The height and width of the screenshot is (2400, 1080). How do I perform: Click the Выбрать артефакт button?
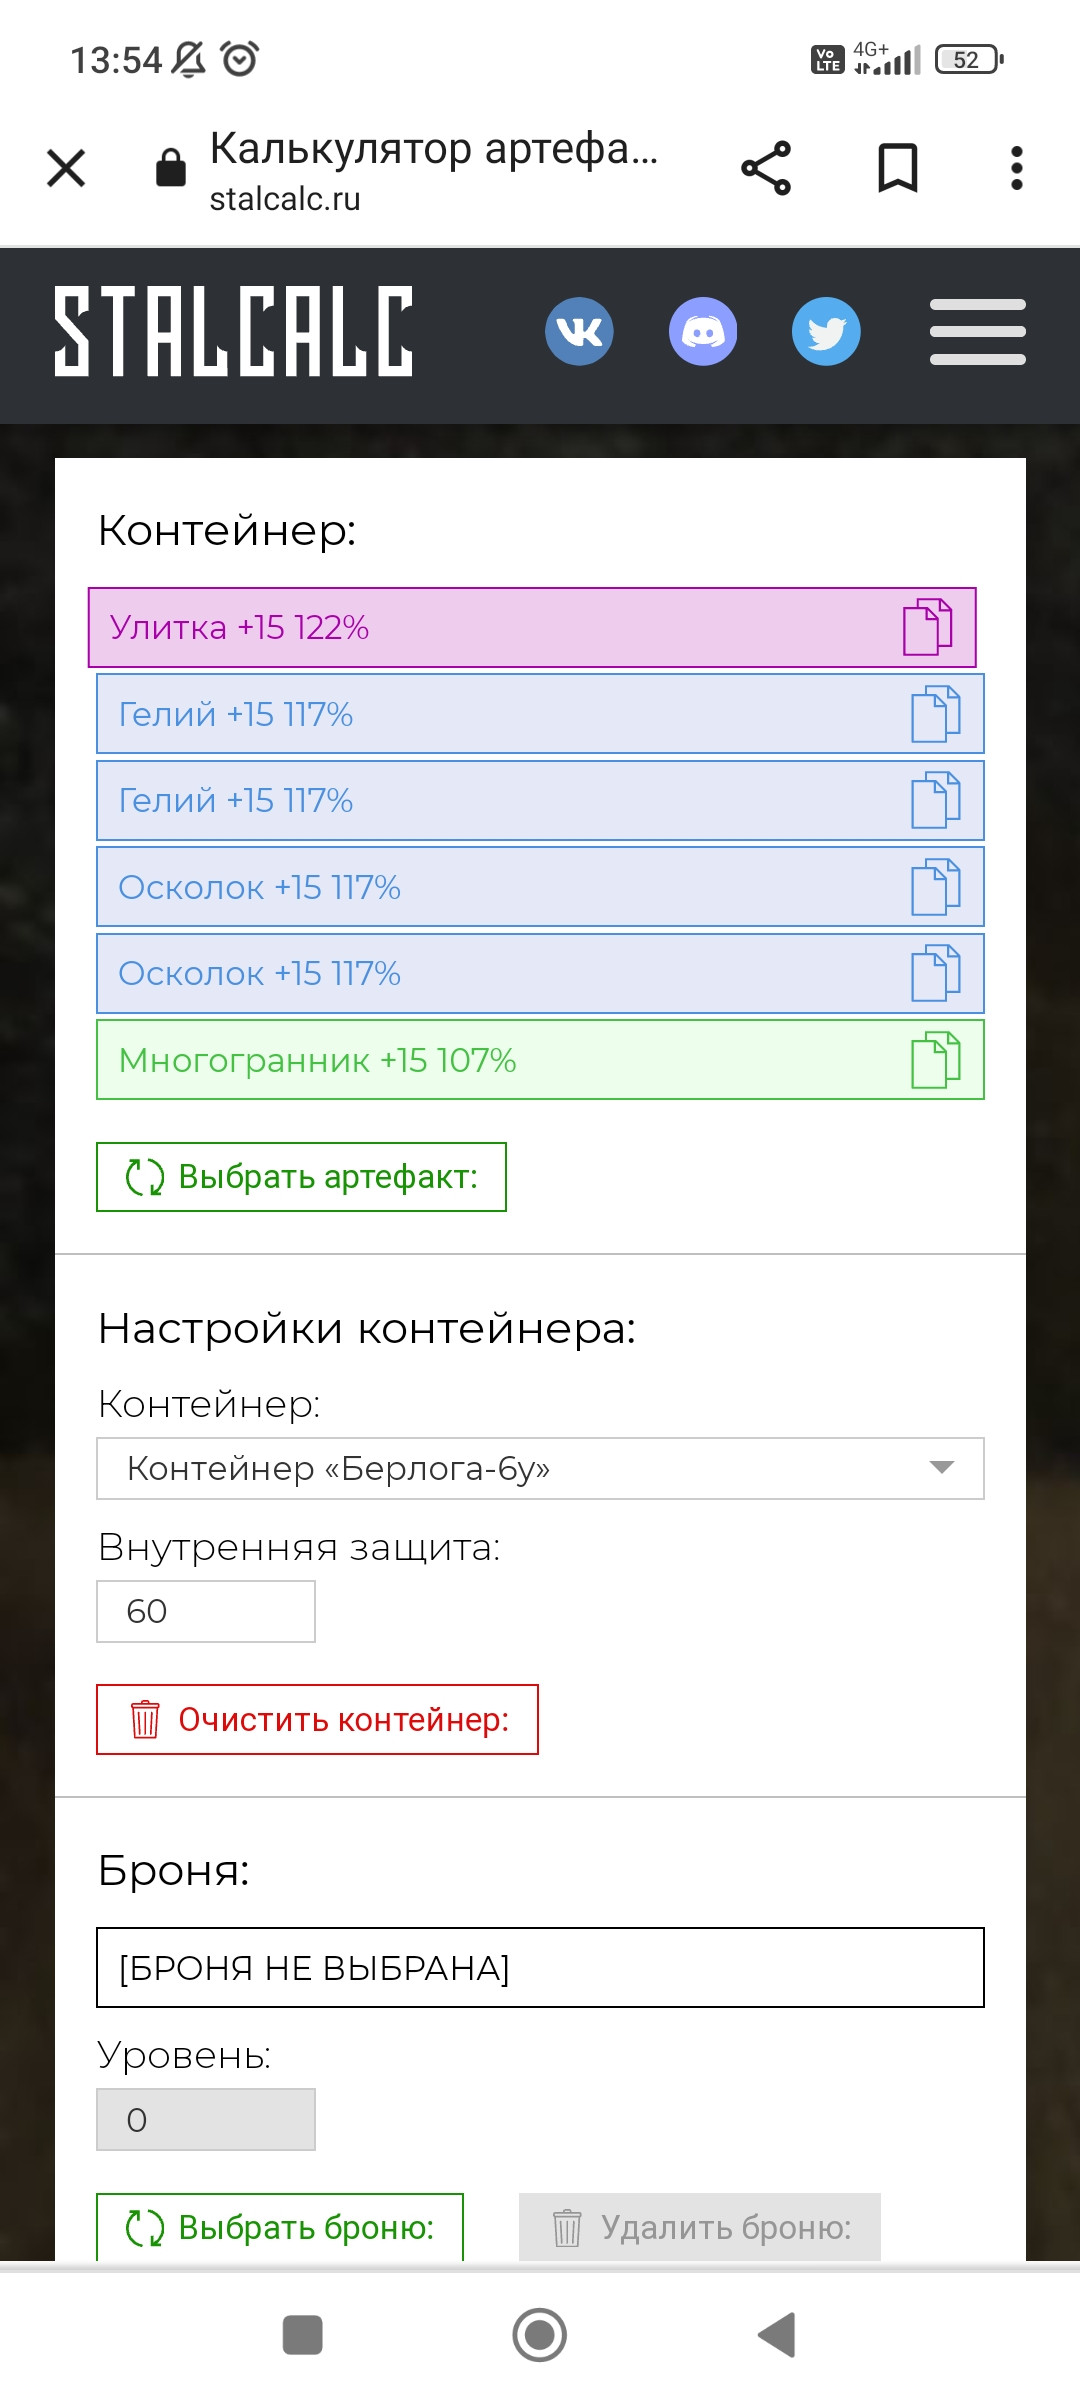[301, 1177]
